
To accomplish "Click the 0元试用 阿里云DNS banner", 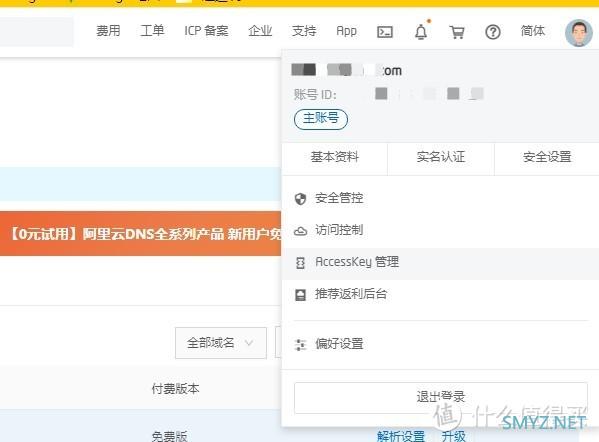I will (141, 233).
